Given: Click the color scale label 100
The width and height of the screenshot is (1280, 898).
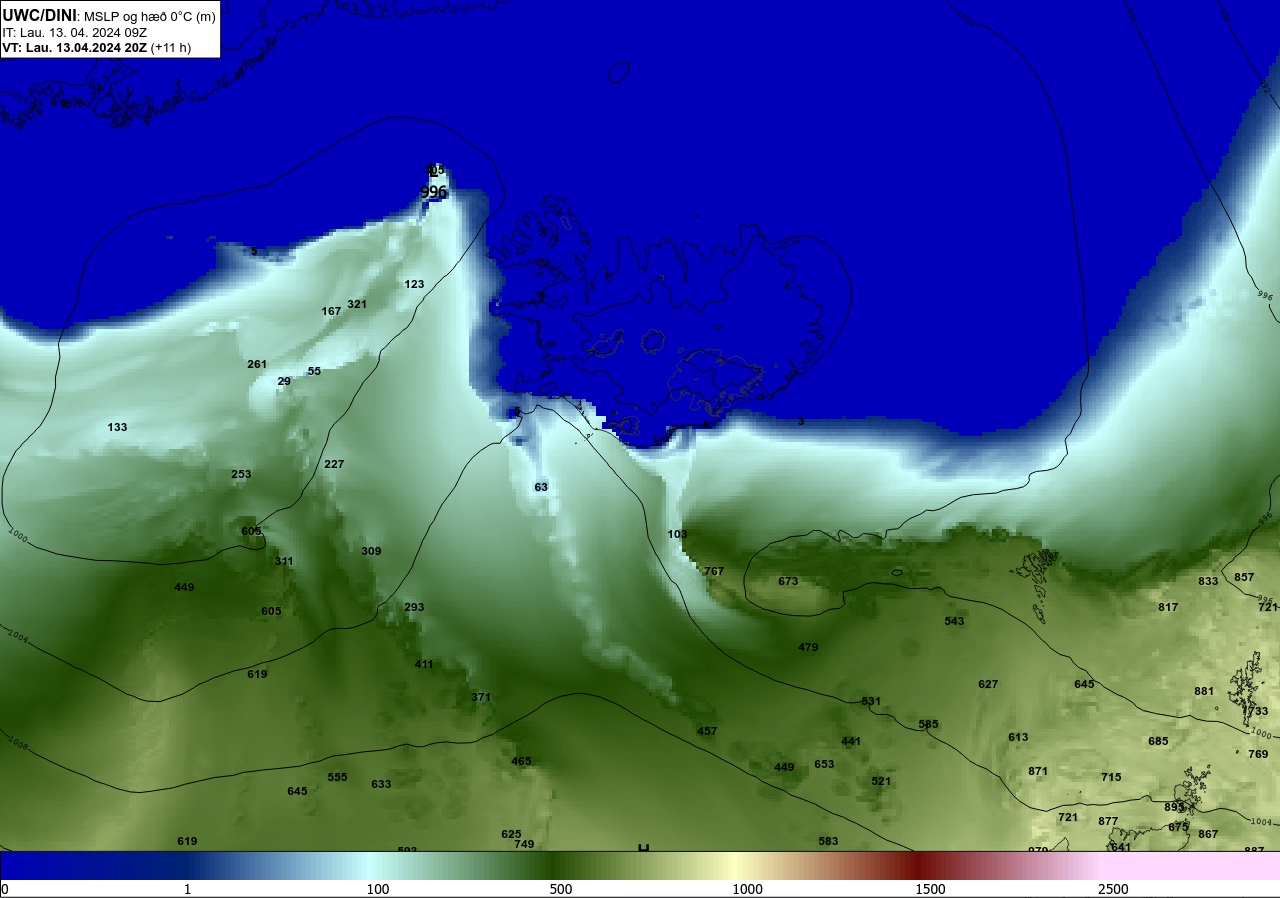Looking at the screenshot, I should point(377,889).
